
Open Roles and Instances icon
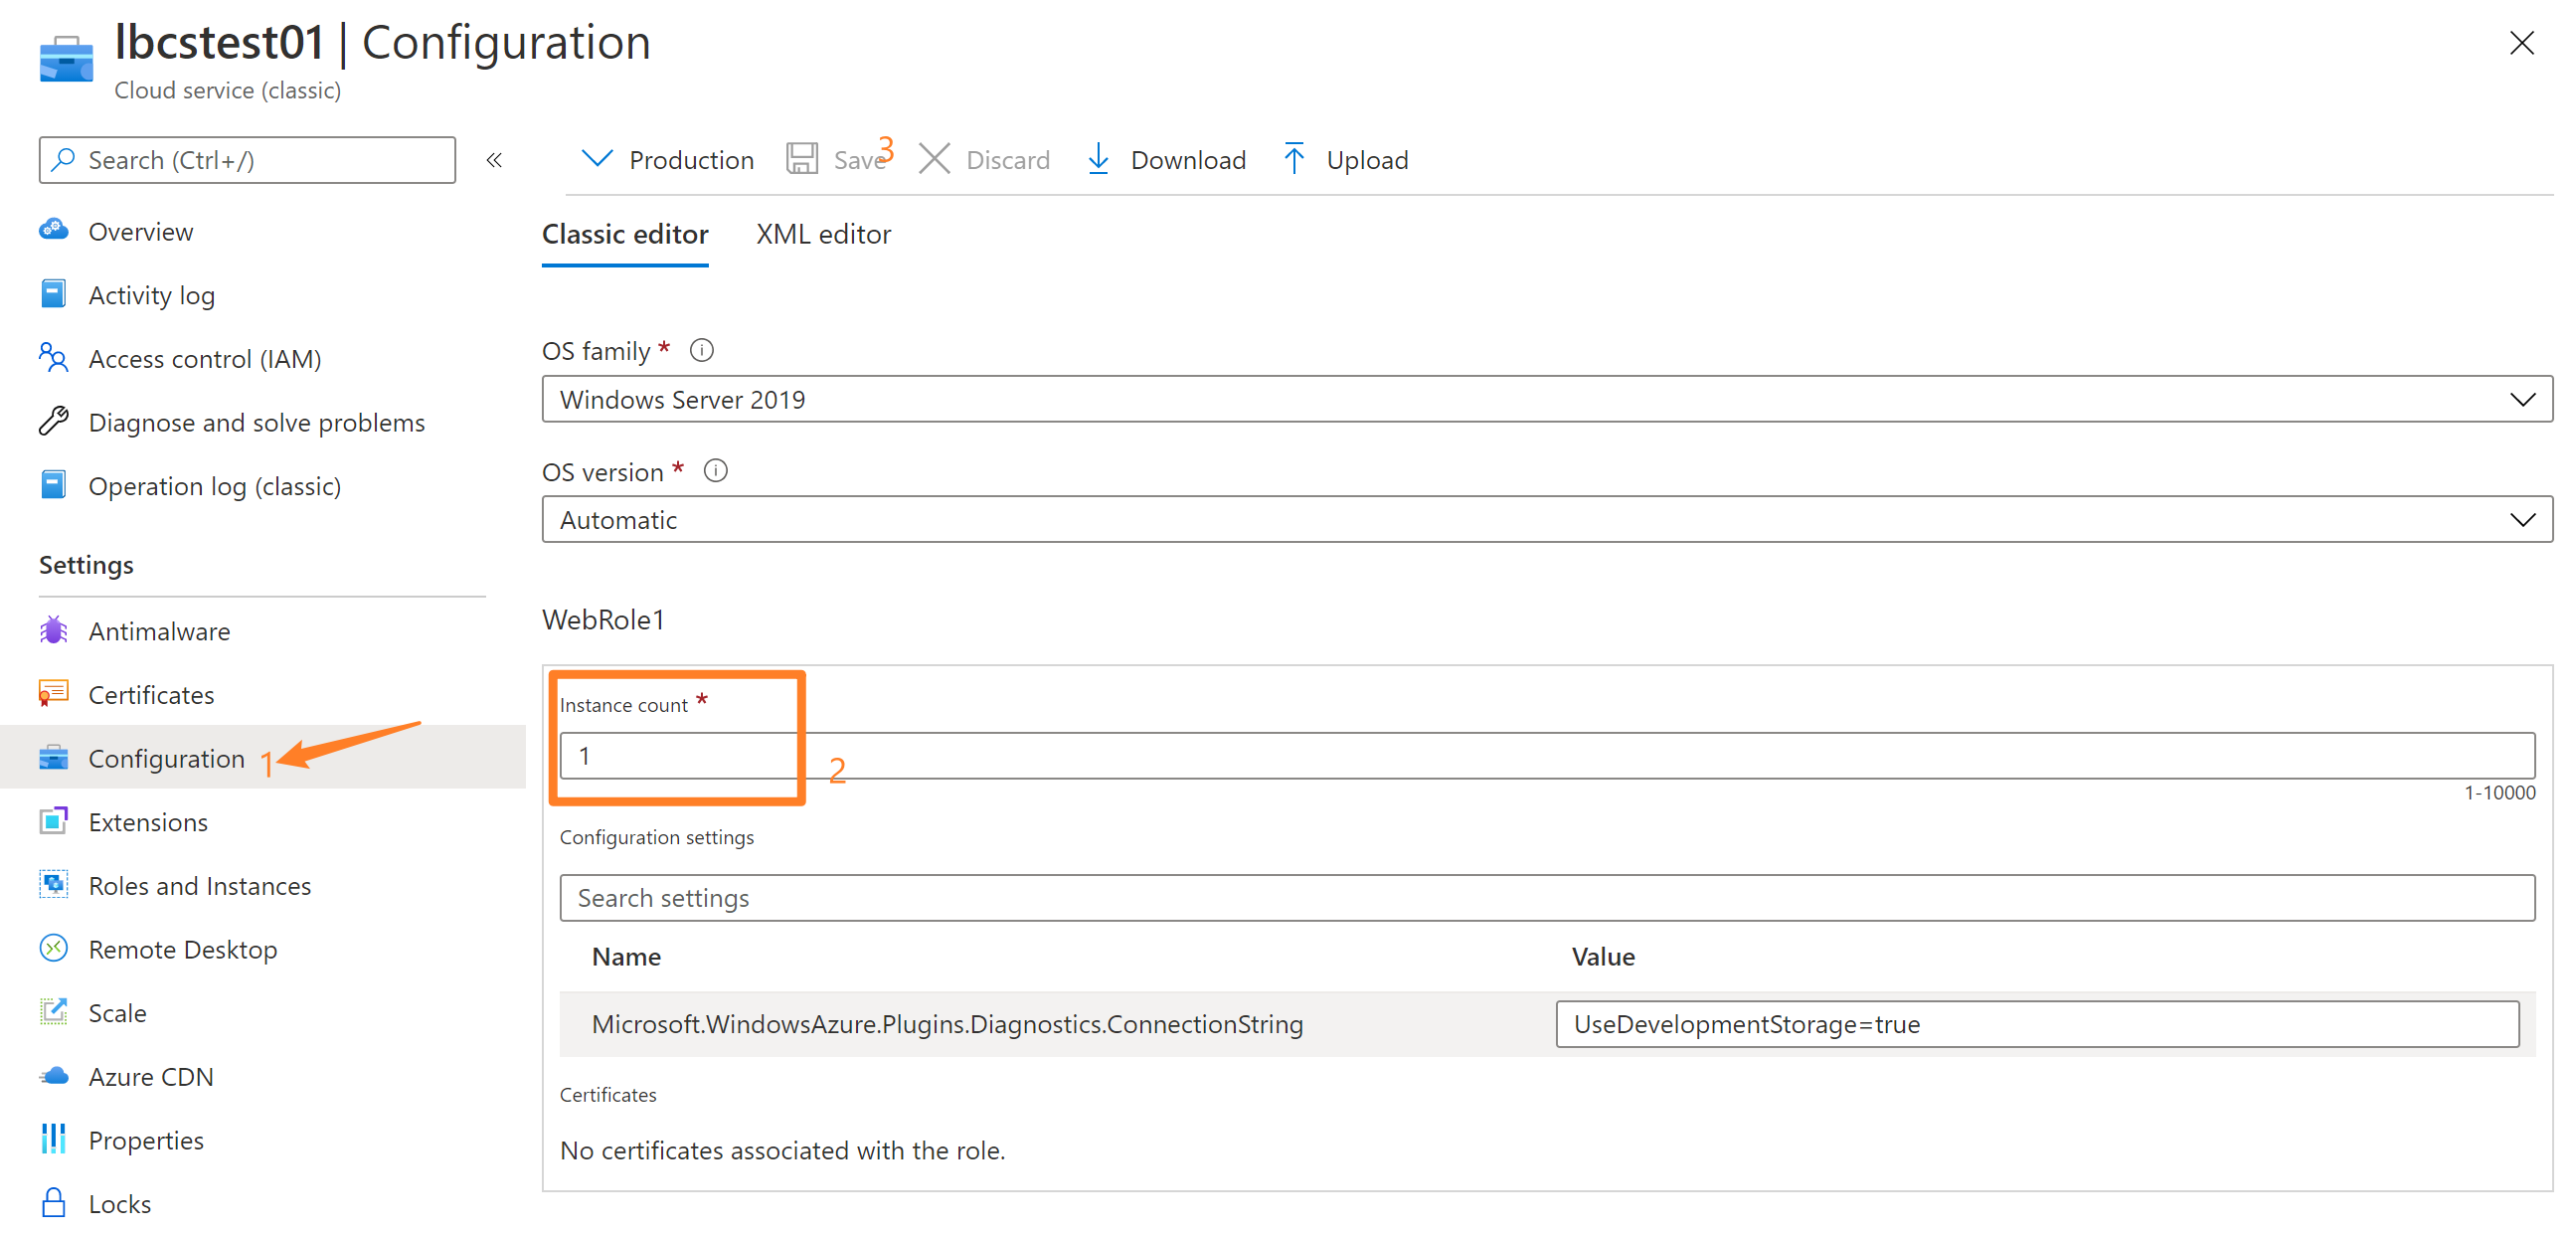pyautogui.click(x=53, y=885)
